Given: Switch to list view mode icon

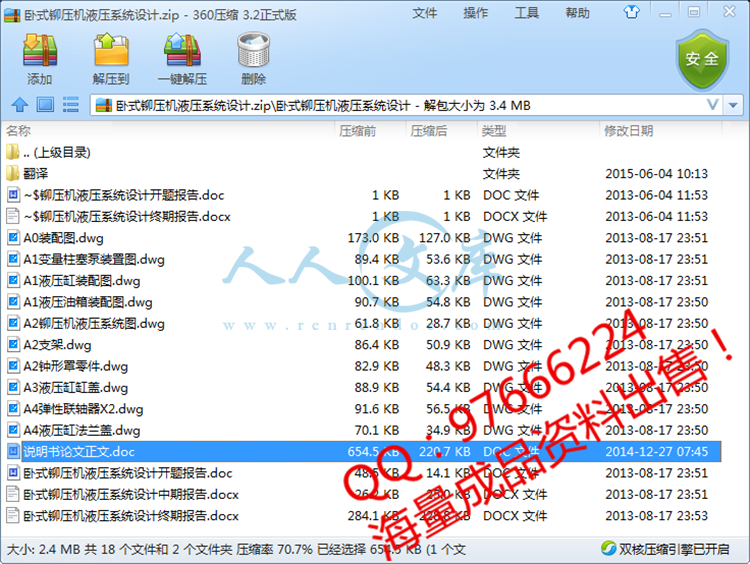Looking at the screenshot, I should click(71, 104).
